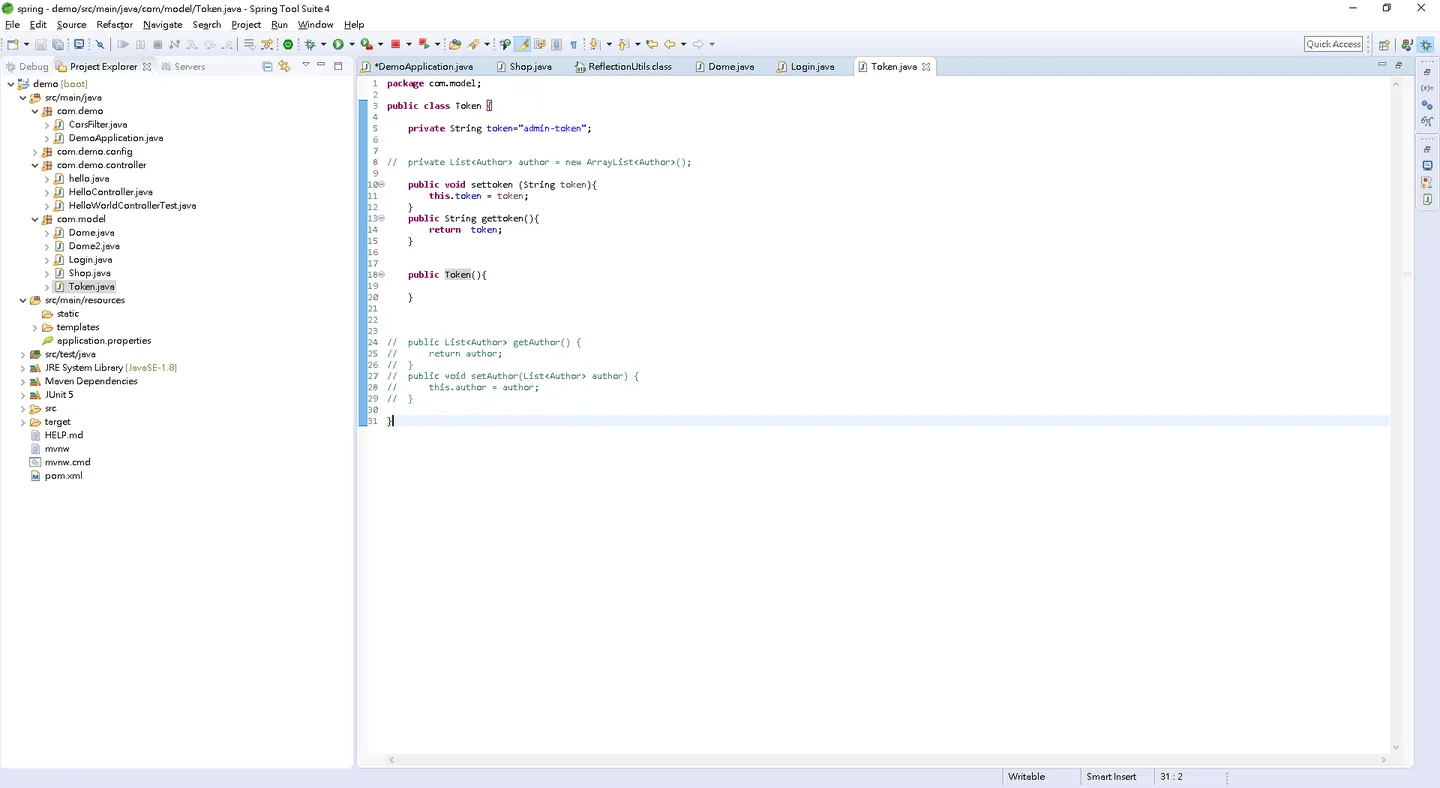Collapse the com.model package node
Image resolution: width=1440 pixels, height=788 pixels.
(x=35, y=219)
